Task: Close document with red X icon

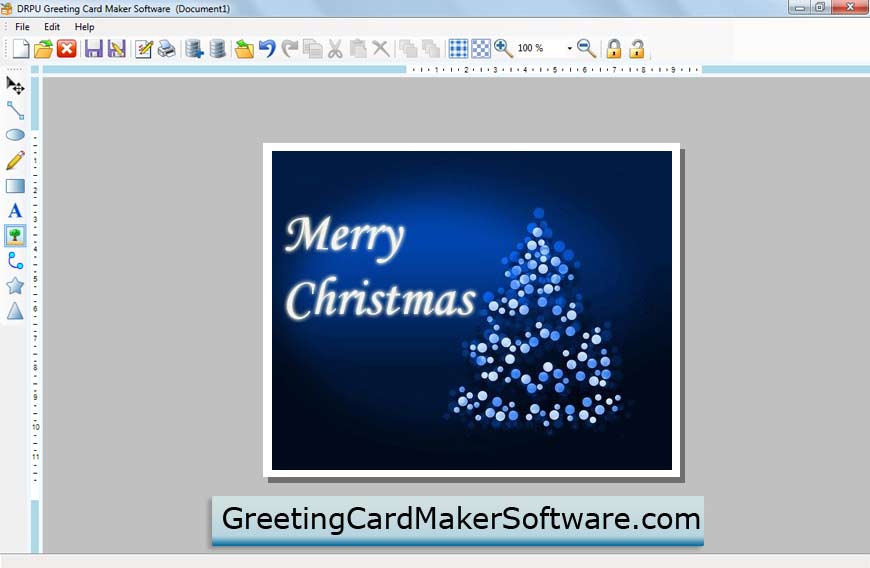Action: click(67, 49)
